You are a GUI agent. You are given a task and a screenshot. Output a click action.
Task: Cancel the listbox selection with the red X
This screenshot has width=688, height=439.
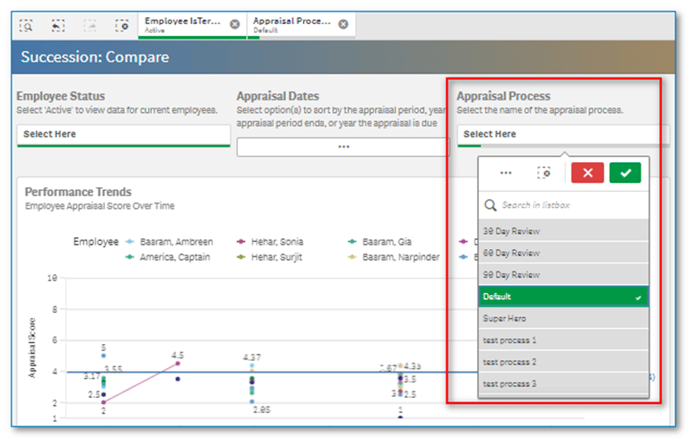[588, 173]
